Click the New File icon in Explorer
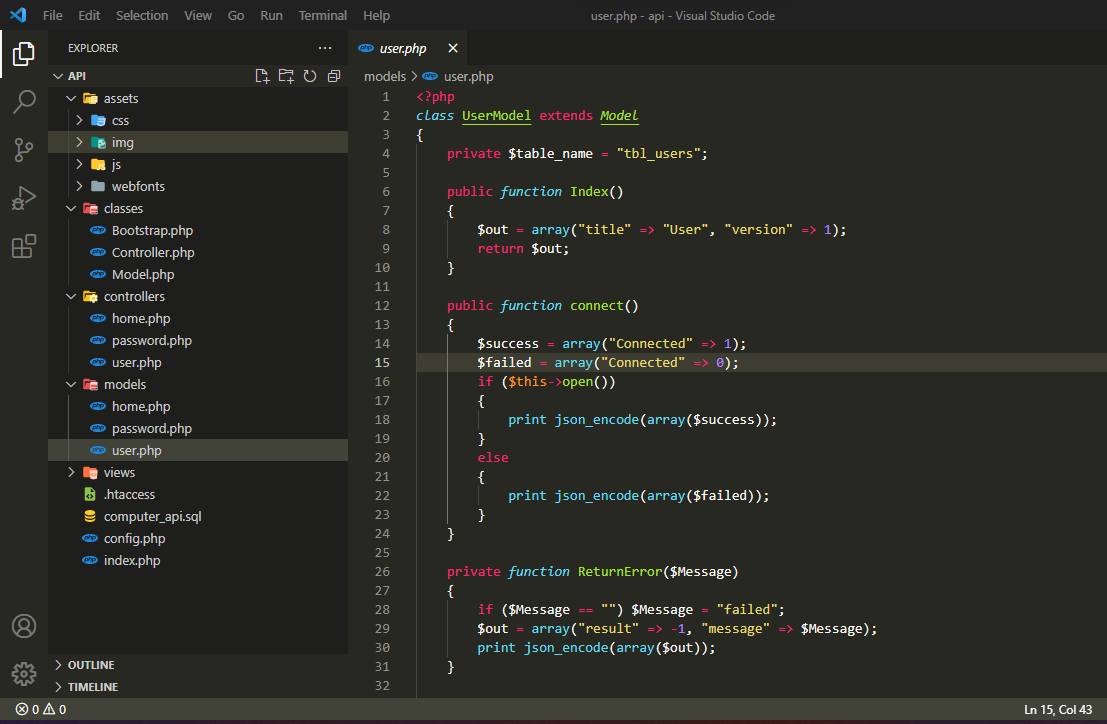 tap(262, 76)
